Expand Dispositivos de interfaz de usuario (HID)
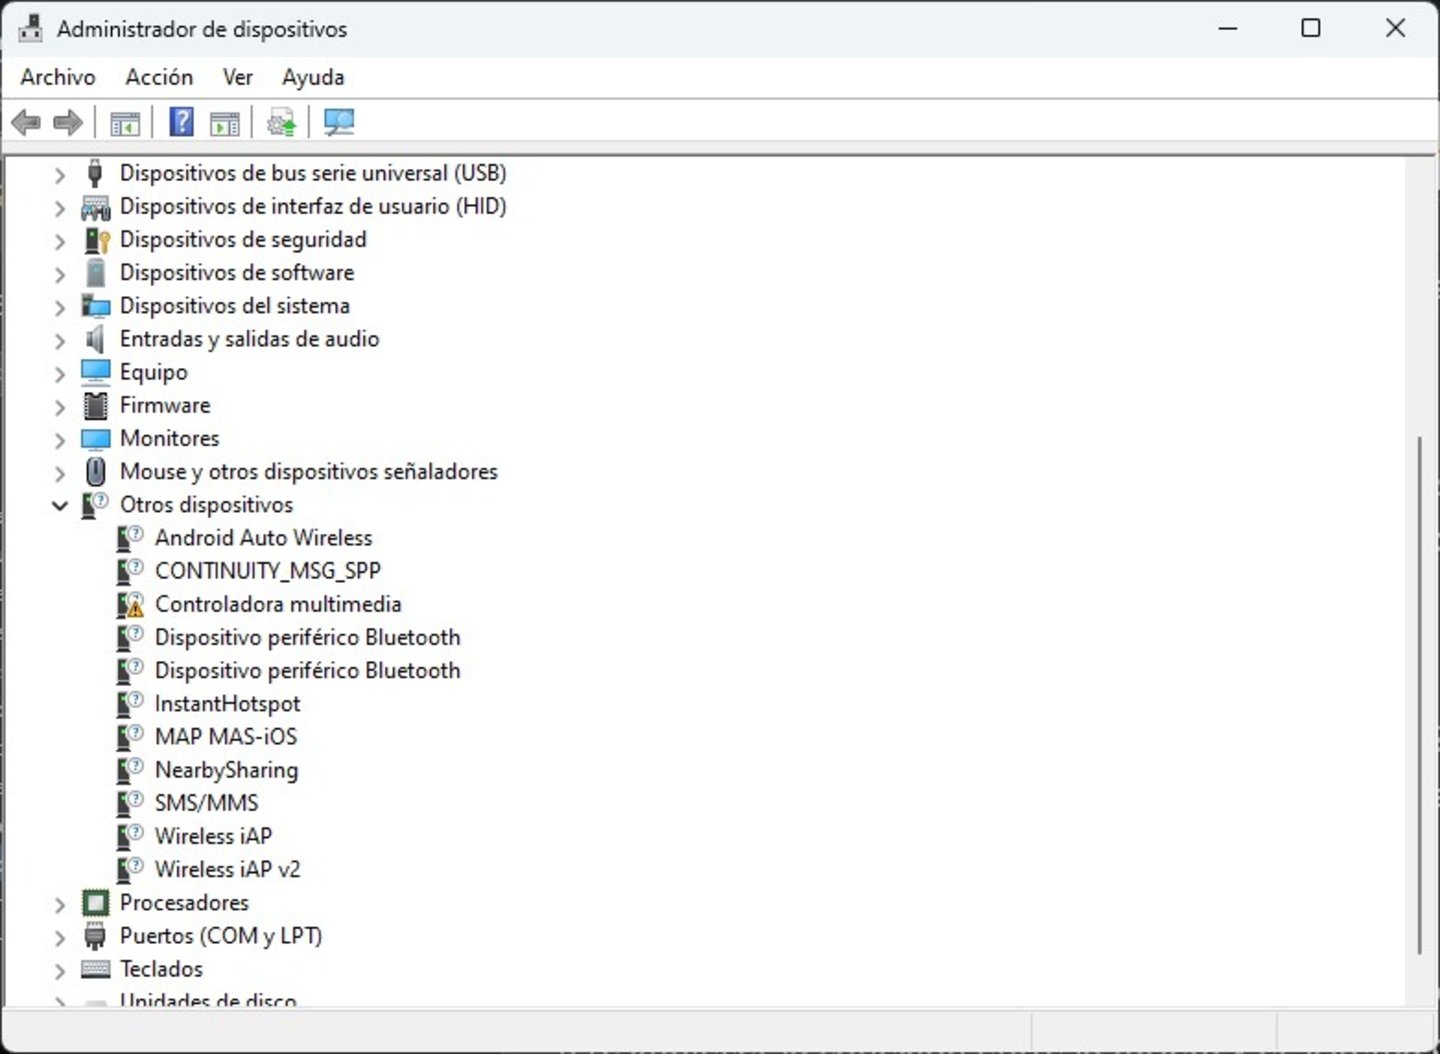 [x=60, y=208]
